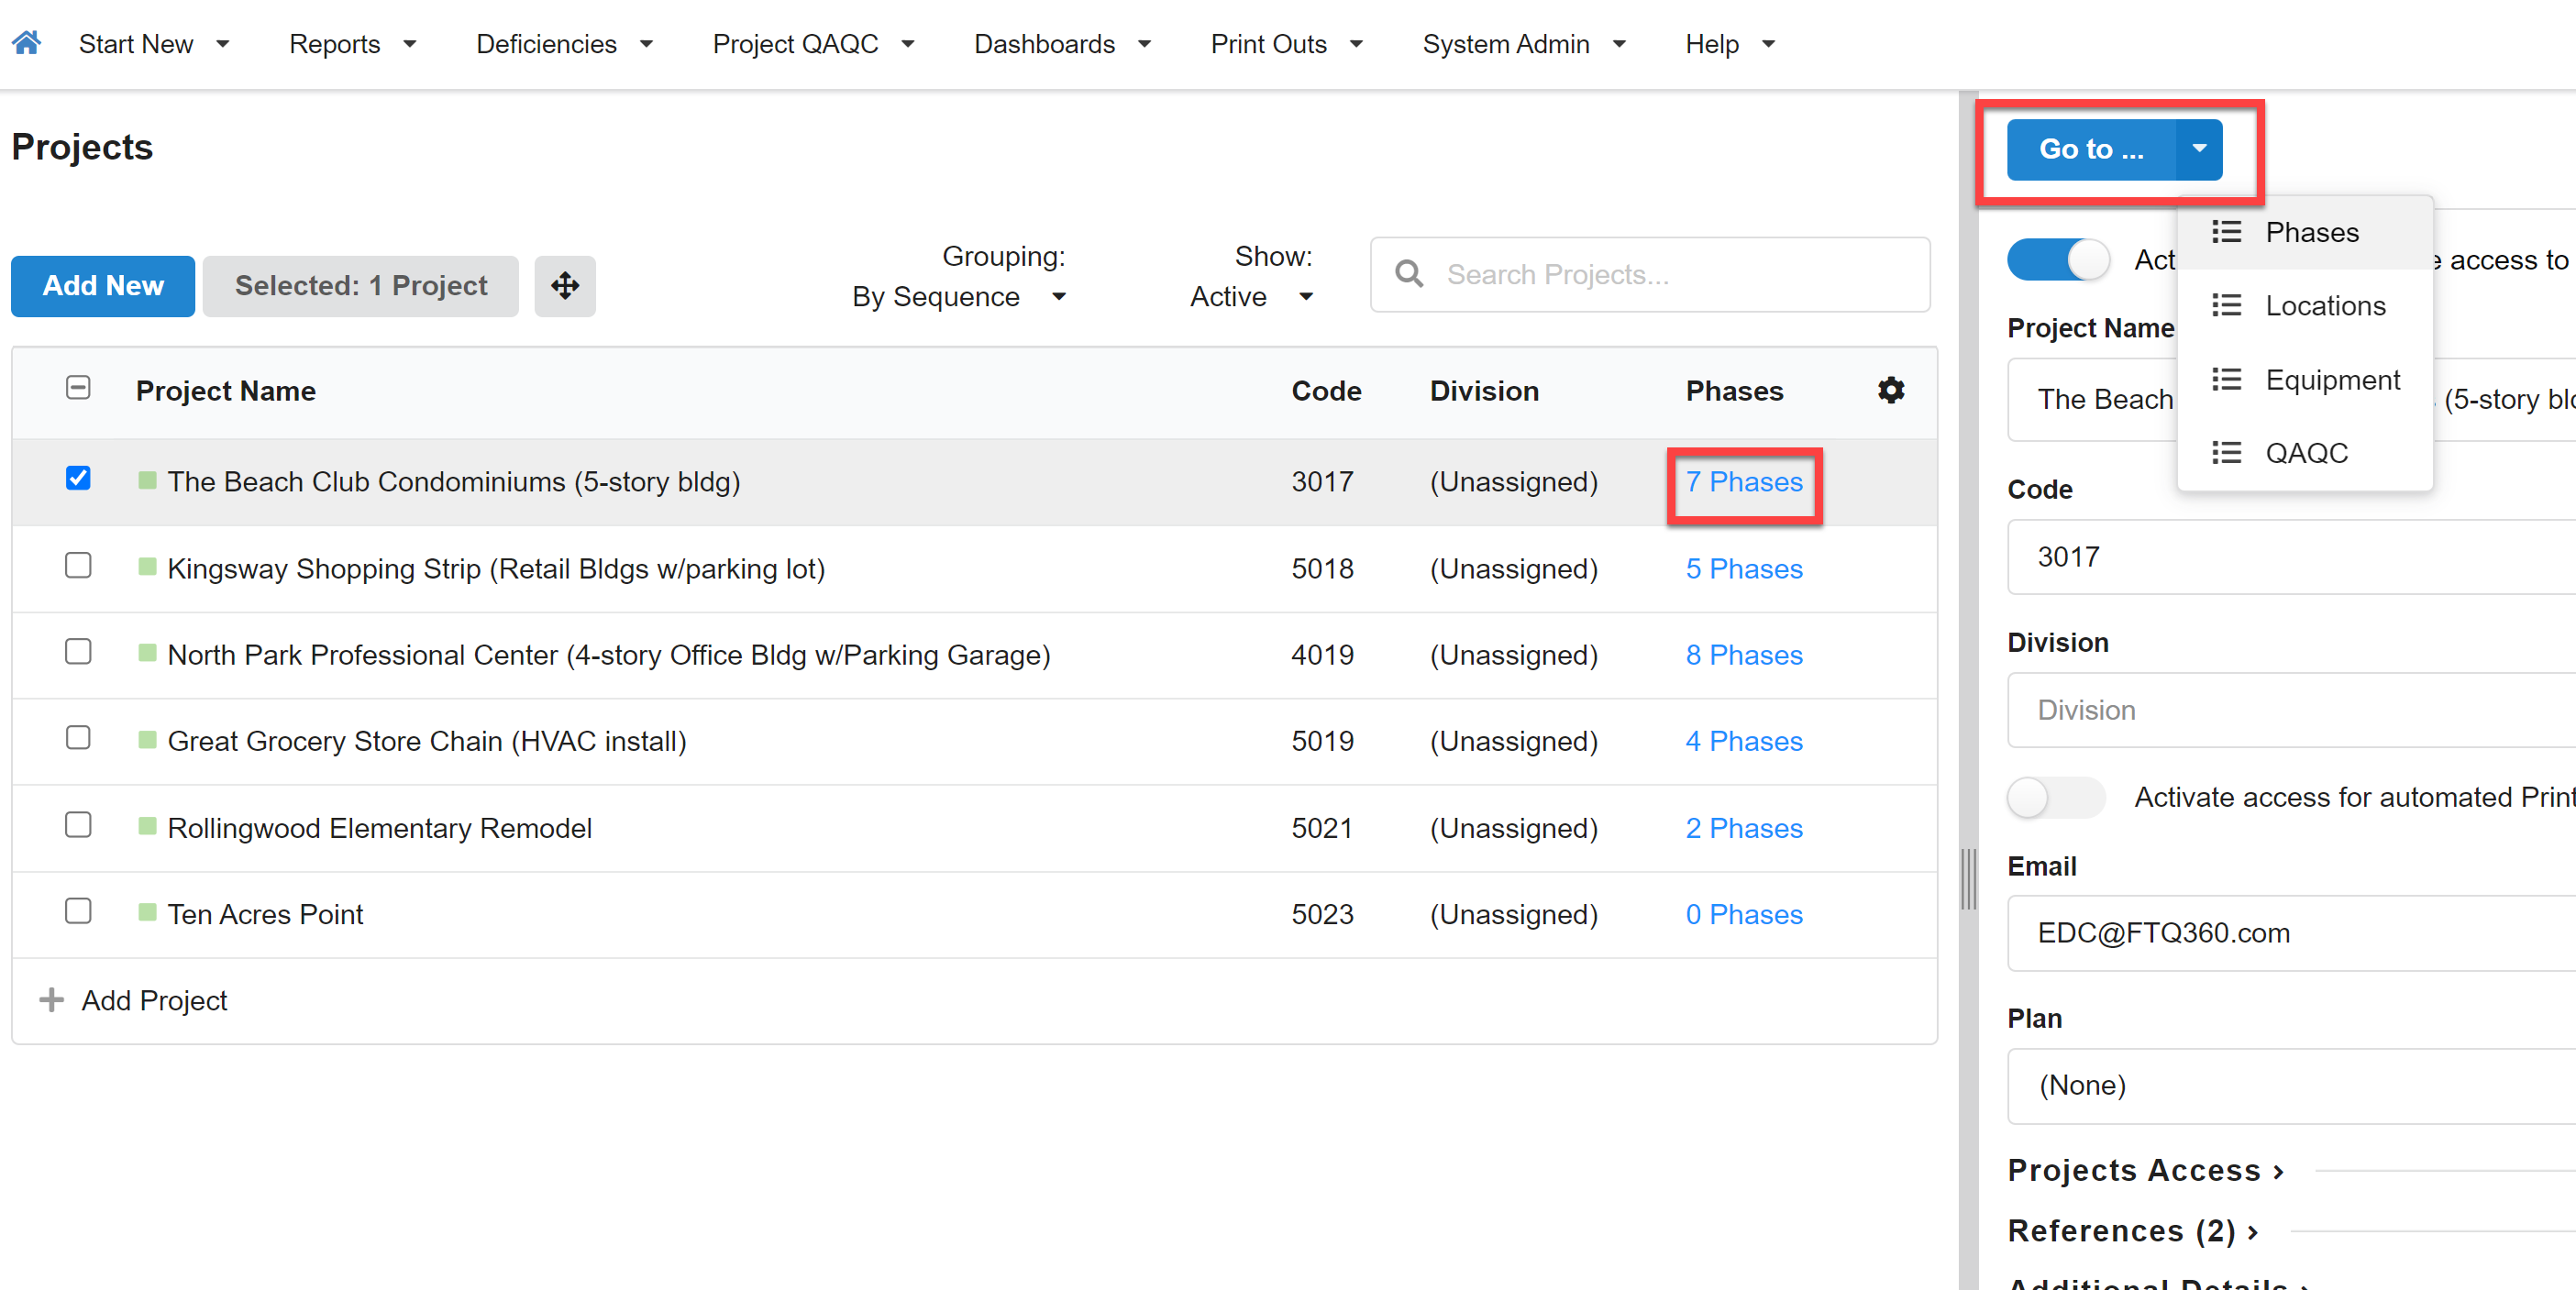This screenshot has width=2576, height=1290.
Task: Open the Grouping By Sequence dropdown
Action: click(x=959, y=297)
